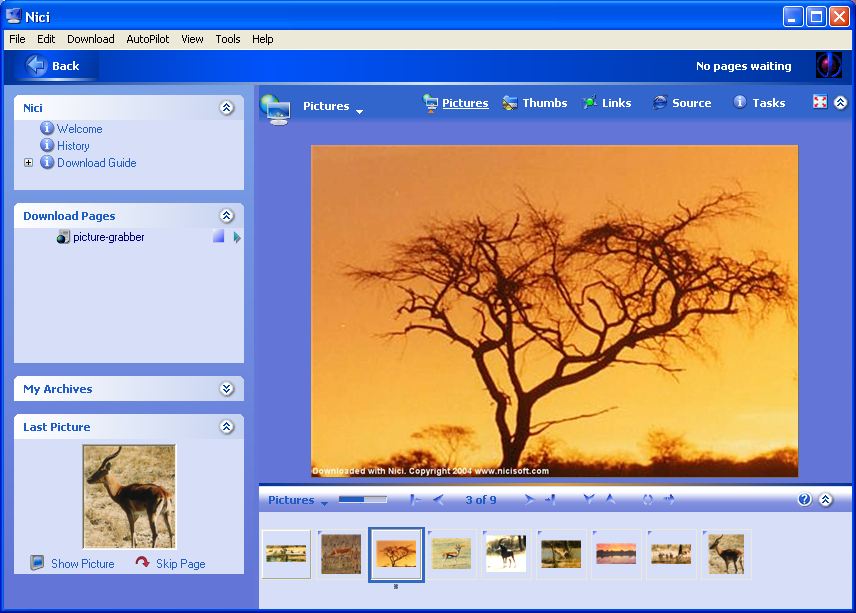Expand Download Guide tree node
This screenshot has height=613, width=856.
28,163
